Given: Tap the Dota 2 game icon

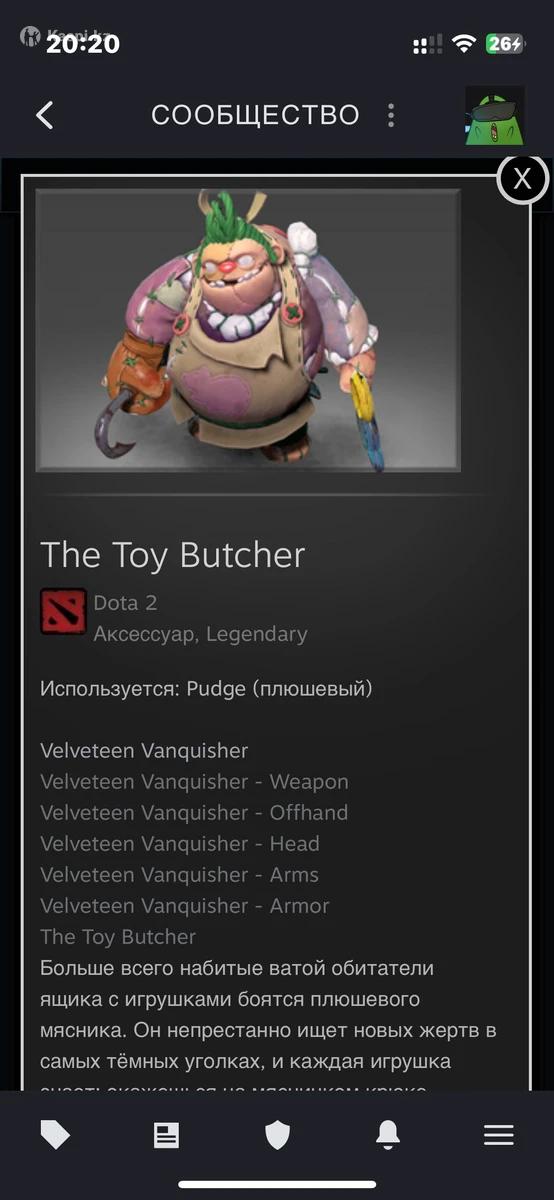Looking at the screenshot, I should point(62,612).
